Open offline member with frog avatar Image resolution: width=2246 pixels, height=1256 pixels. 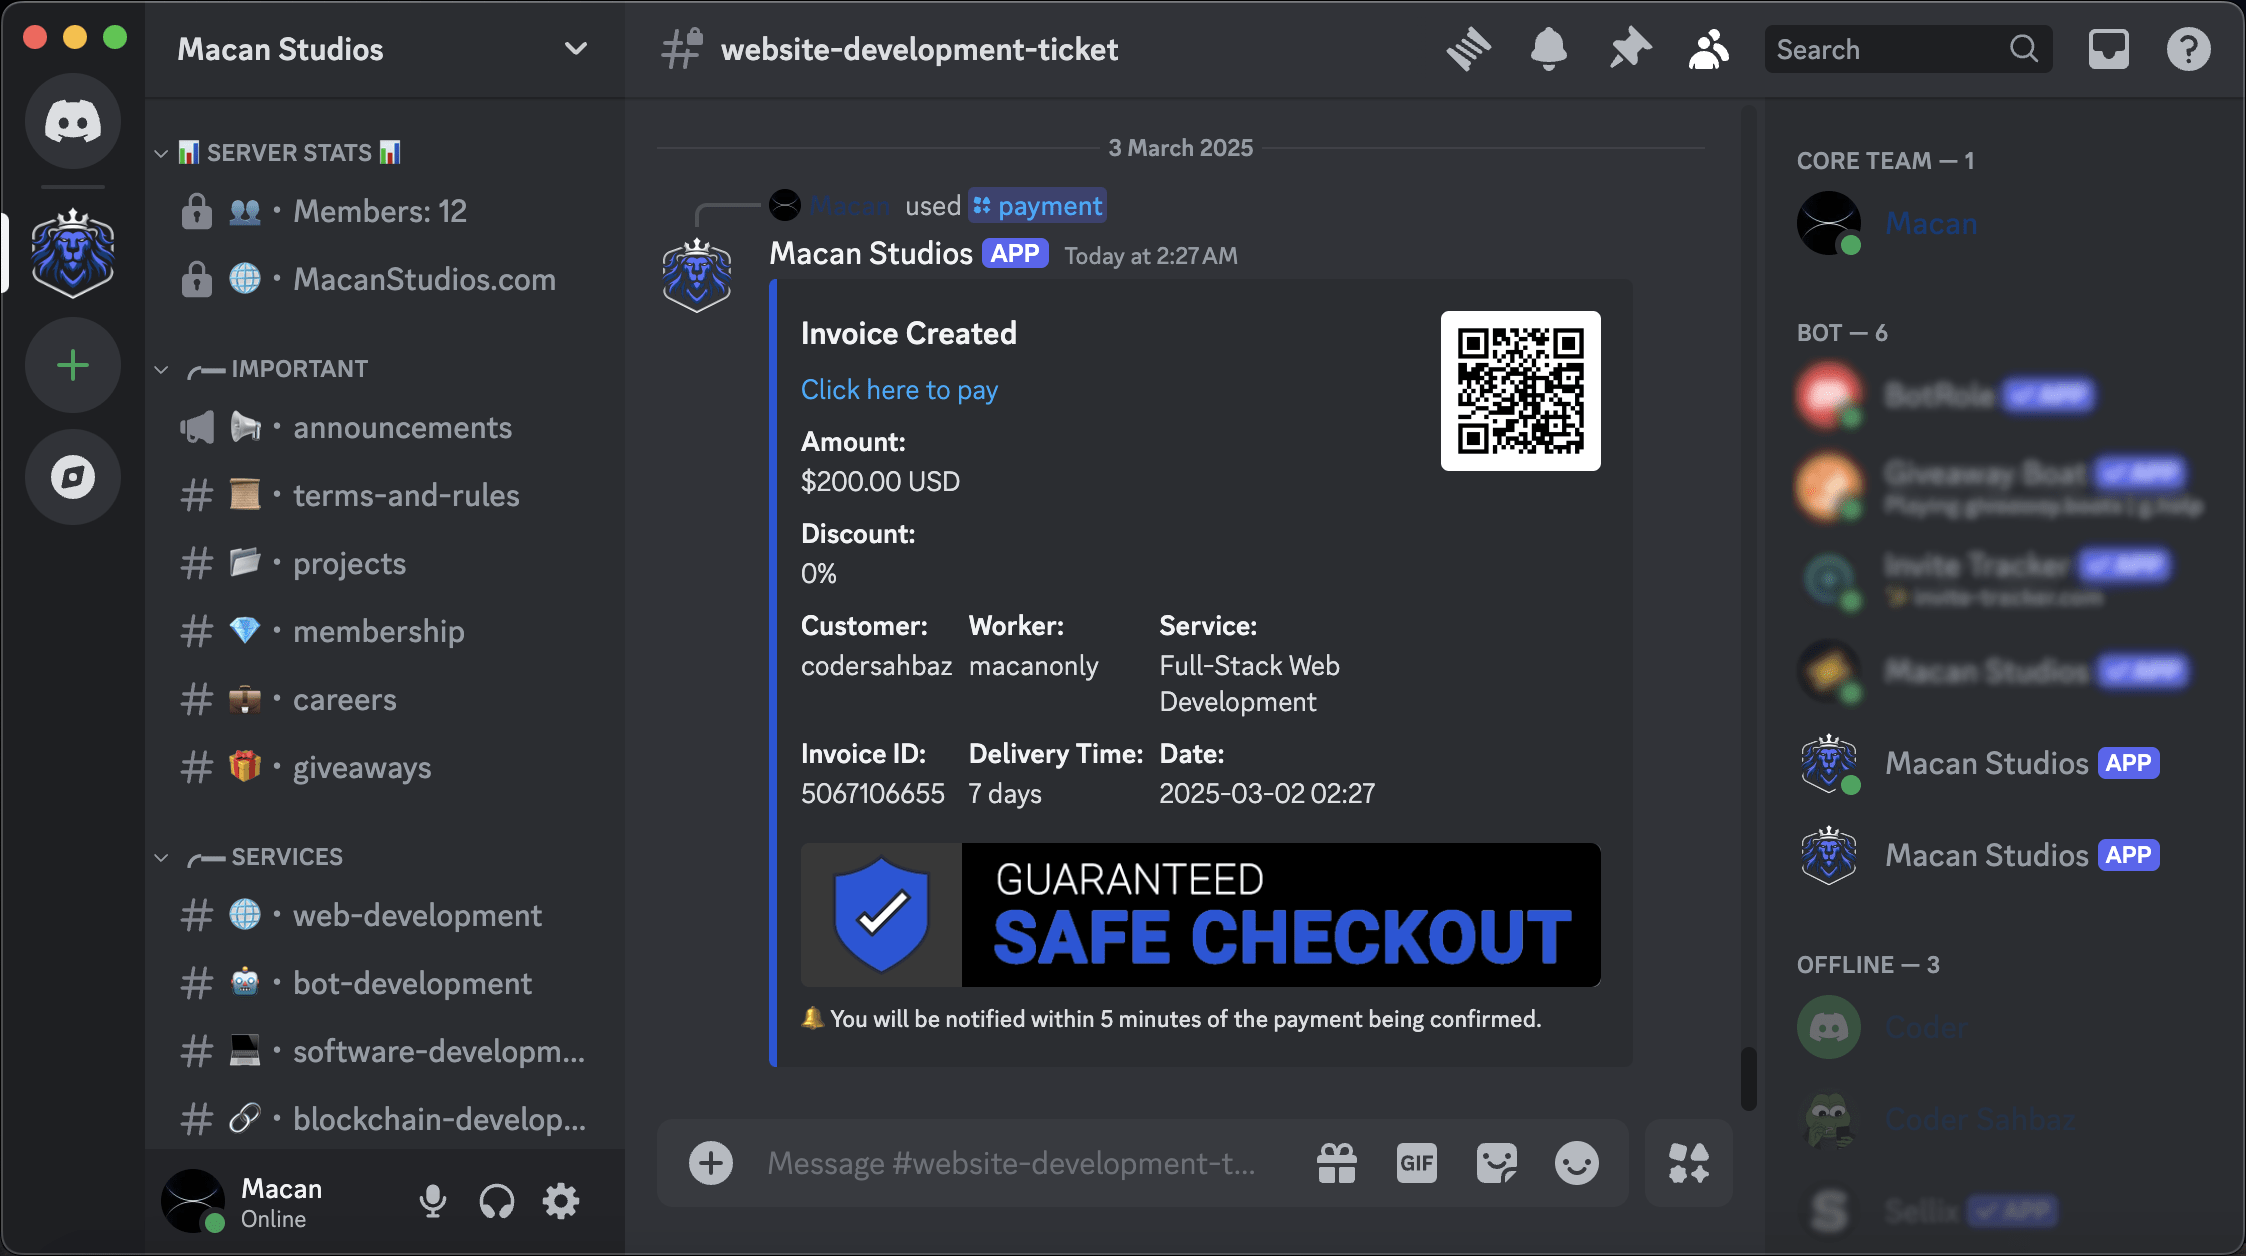(x=1998, y=1120)
